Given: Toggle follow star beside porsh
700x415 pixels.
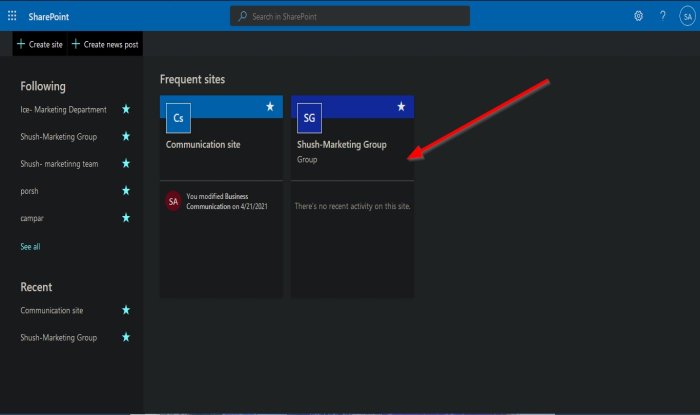Looking at the screenshot, I should [126, 191].
